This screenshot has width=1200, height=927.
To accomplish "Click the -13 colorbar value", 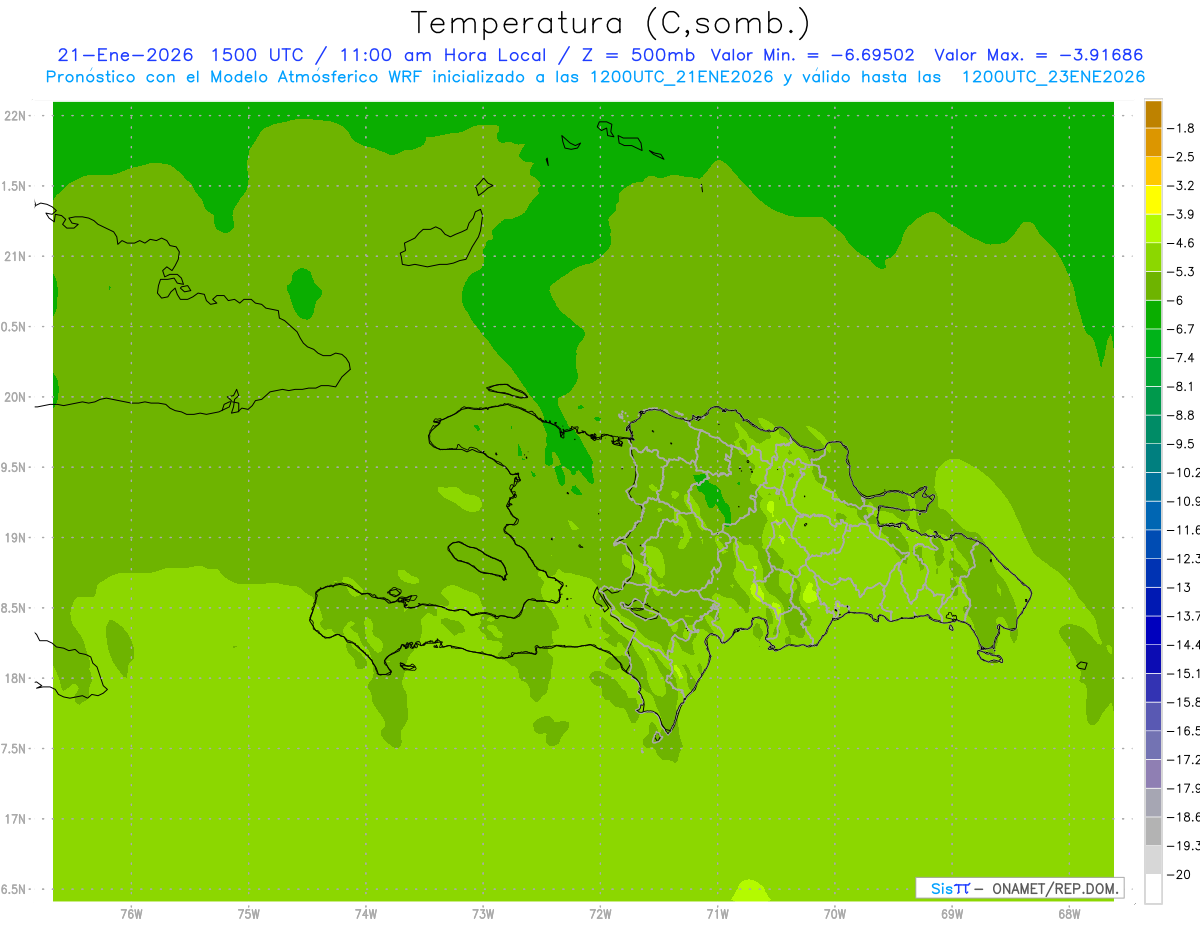I will click(1179, 587).
